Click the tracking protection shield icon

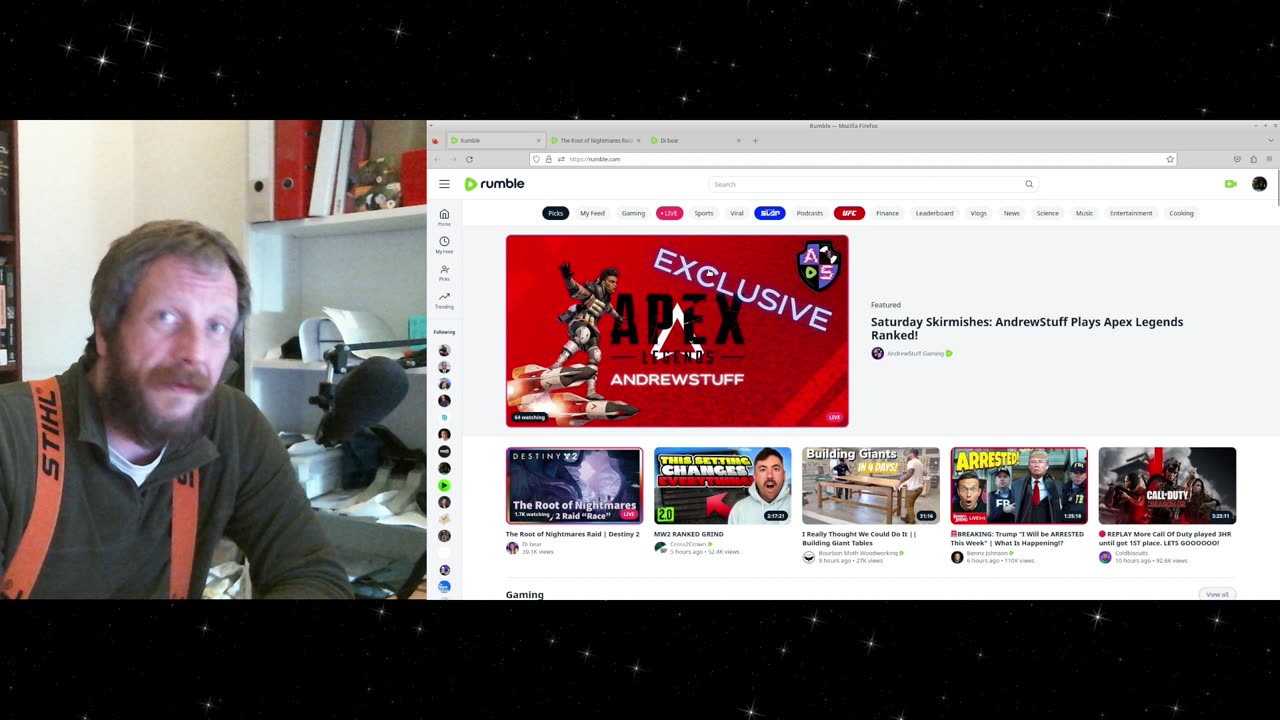click(x=536, y=159)
